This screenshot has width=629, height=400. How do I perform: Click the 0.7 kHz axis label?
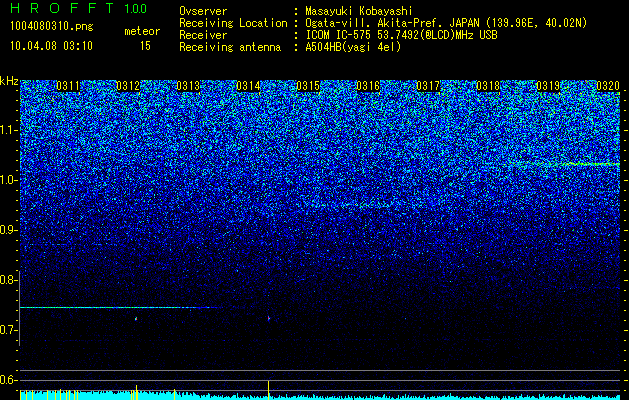[8, 330]
